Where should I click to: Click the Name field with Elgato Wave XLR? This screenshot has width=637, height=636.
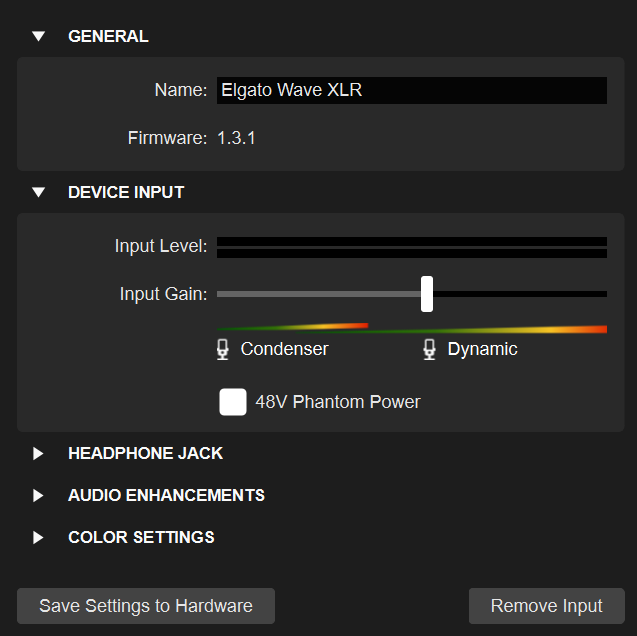point(412,90)
